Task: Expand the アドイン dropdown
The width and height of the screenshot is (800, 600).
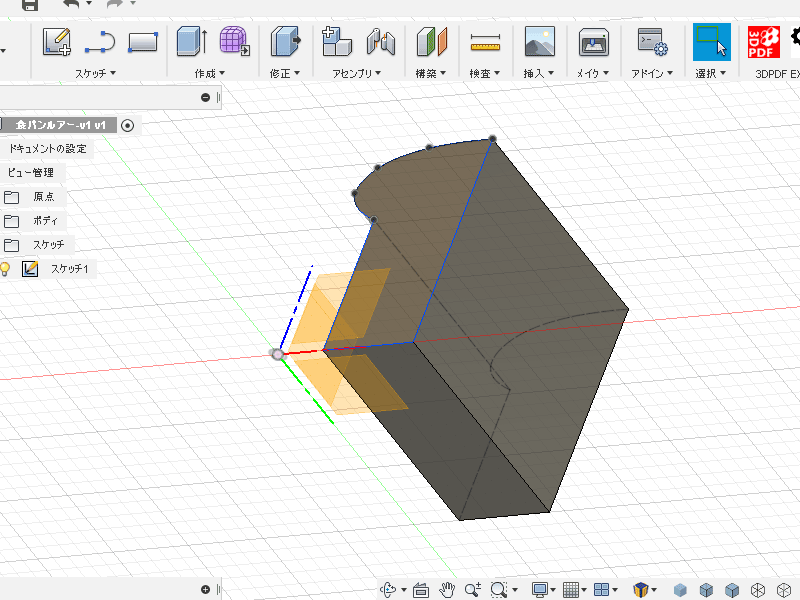Action: point(652,73)
